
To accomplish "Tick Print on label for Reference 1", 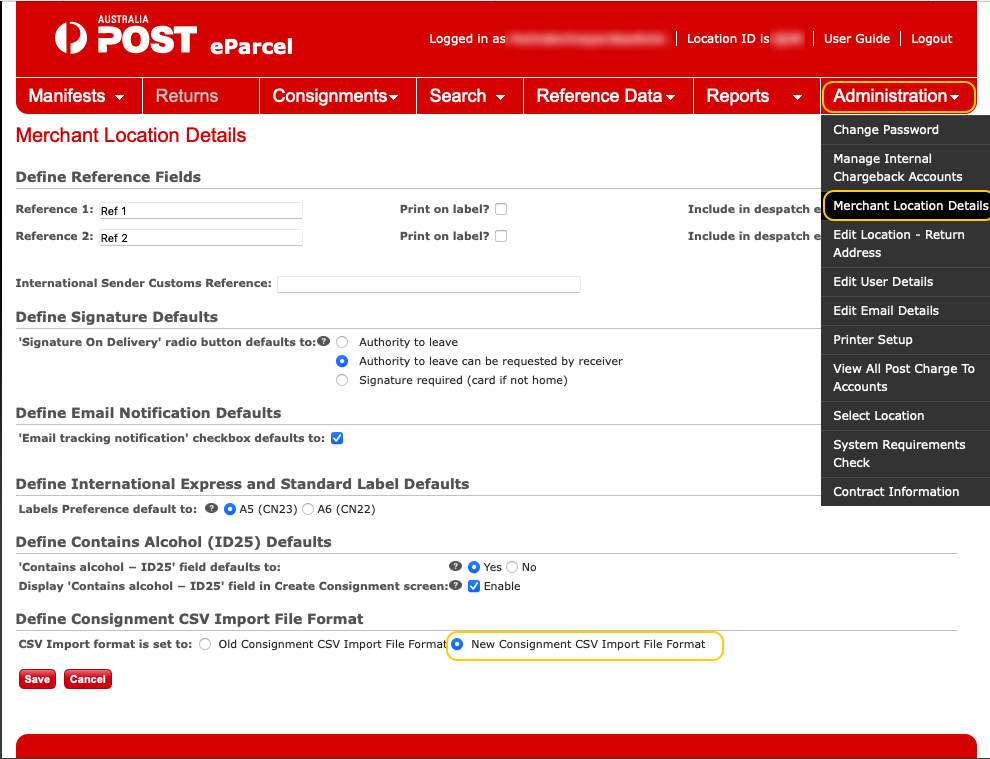I will click(x=501, y=209).
